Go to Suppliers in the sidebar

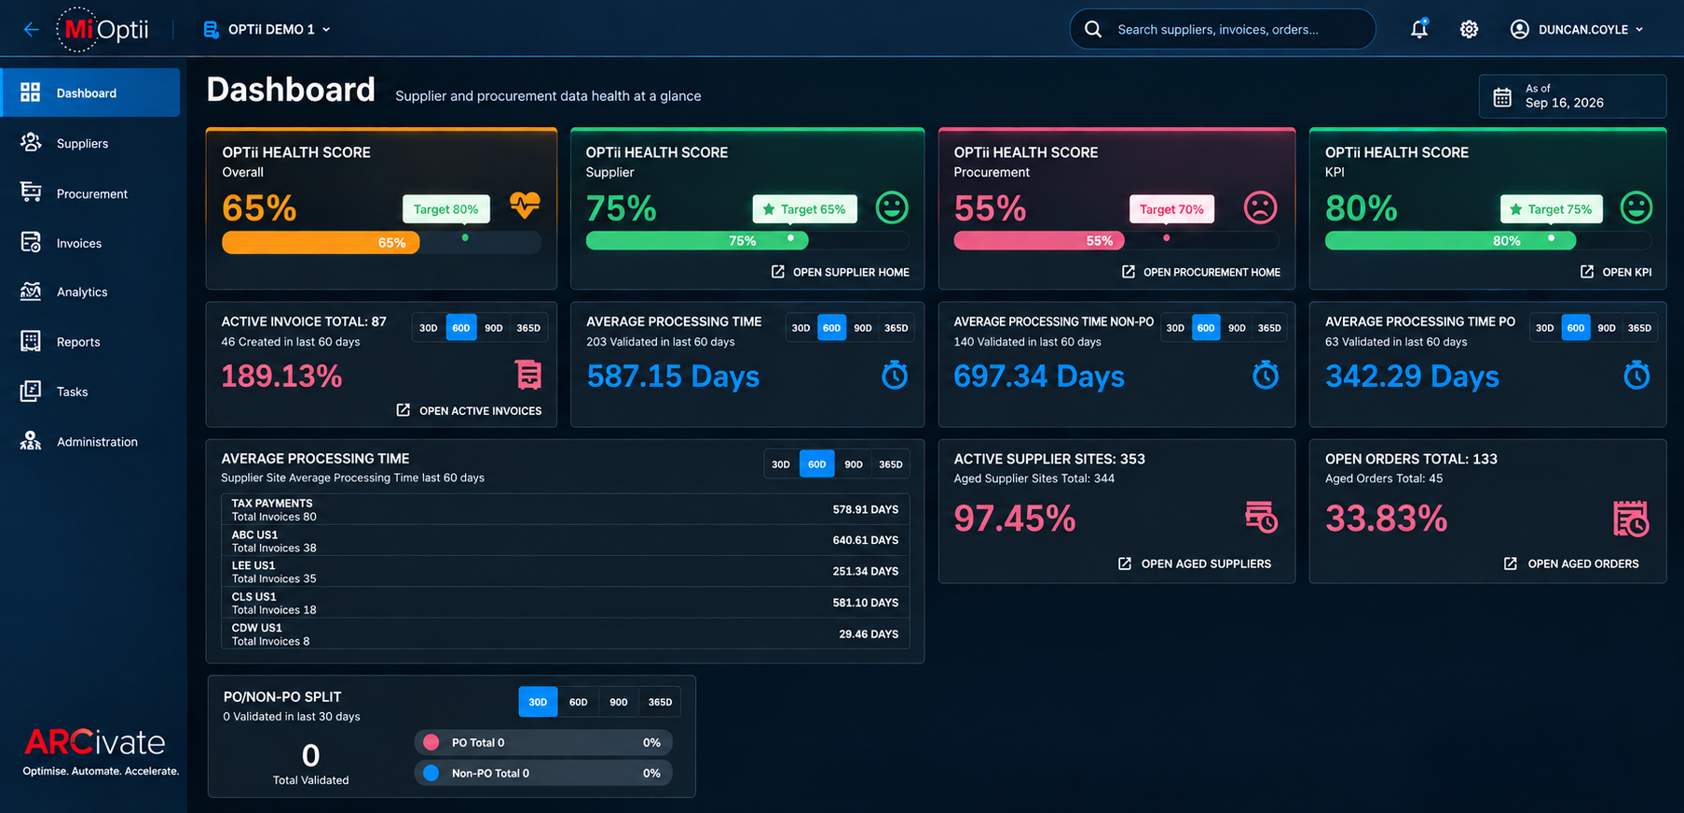82,144
